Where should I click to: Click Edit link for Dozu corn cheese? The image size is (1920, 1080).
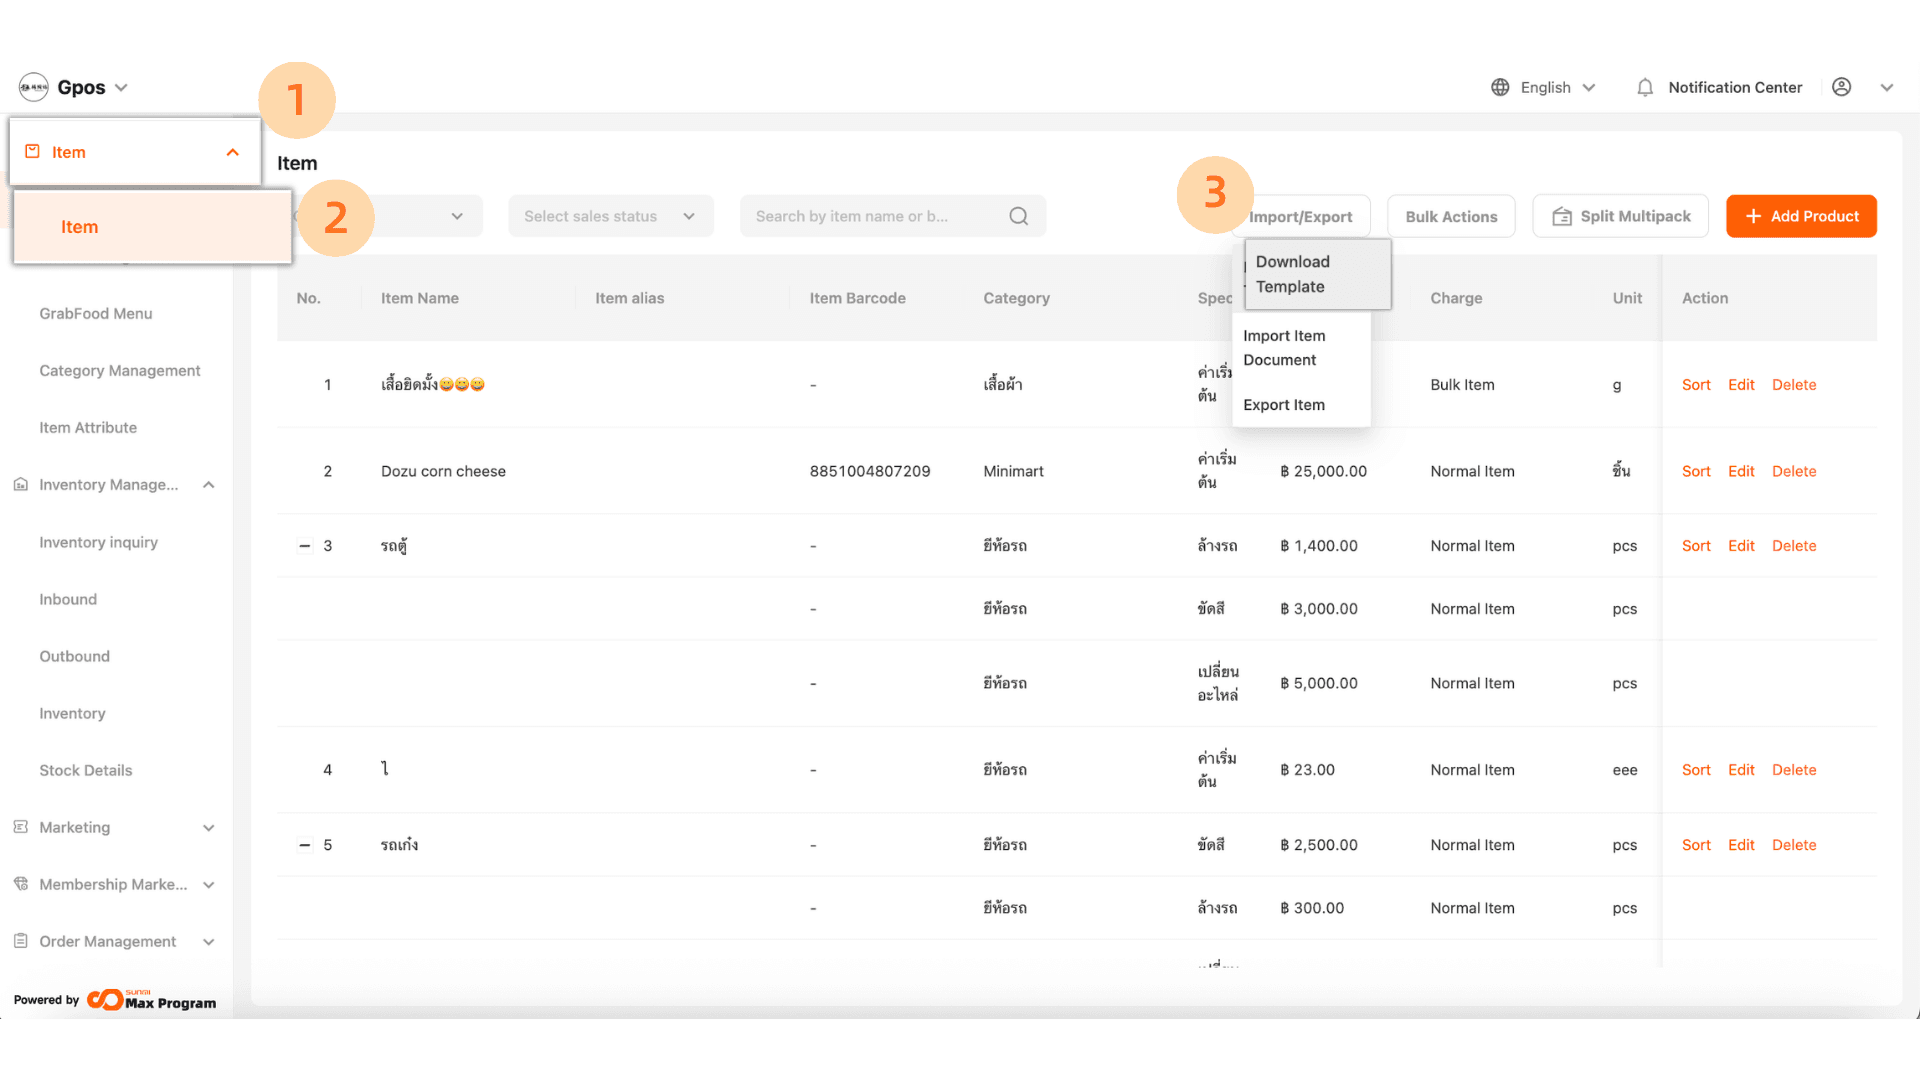pyautogui.click(x=1741, y=471)
